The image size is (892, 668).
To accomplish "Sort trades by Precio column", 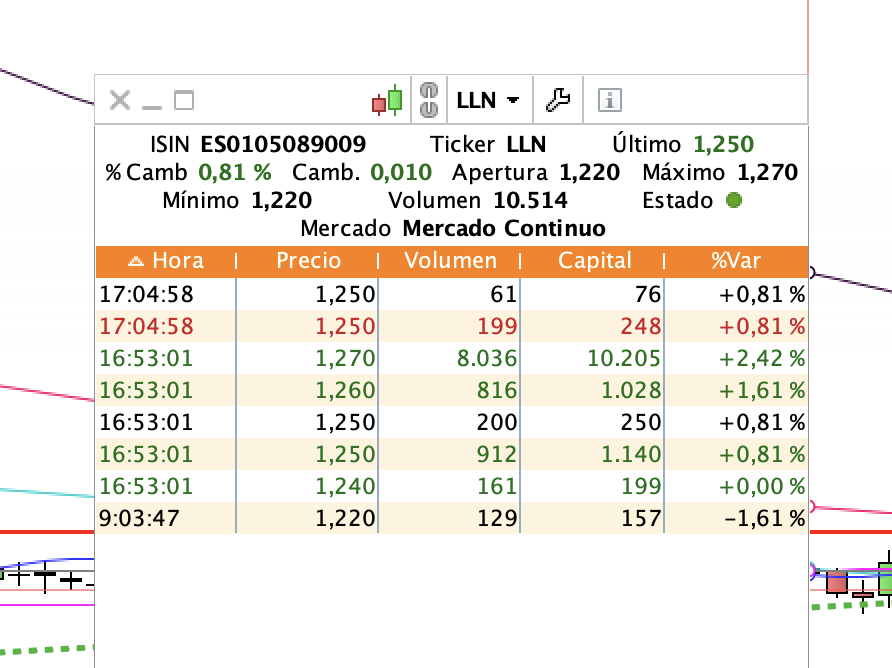I will tap(308, 261).
